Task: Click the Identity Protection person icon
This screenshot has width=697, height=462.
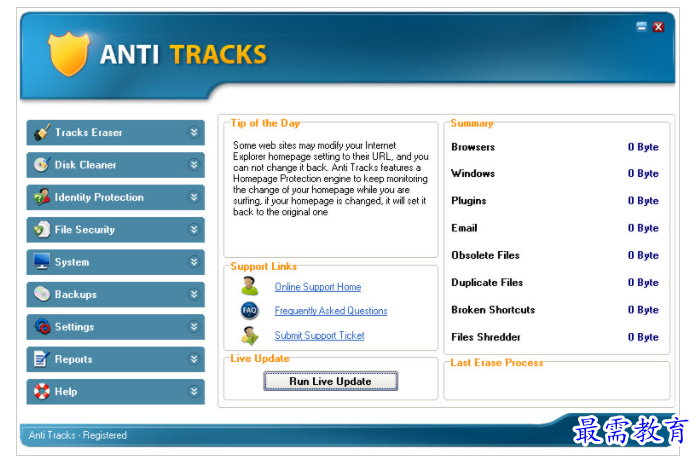Action: [42, 197]
